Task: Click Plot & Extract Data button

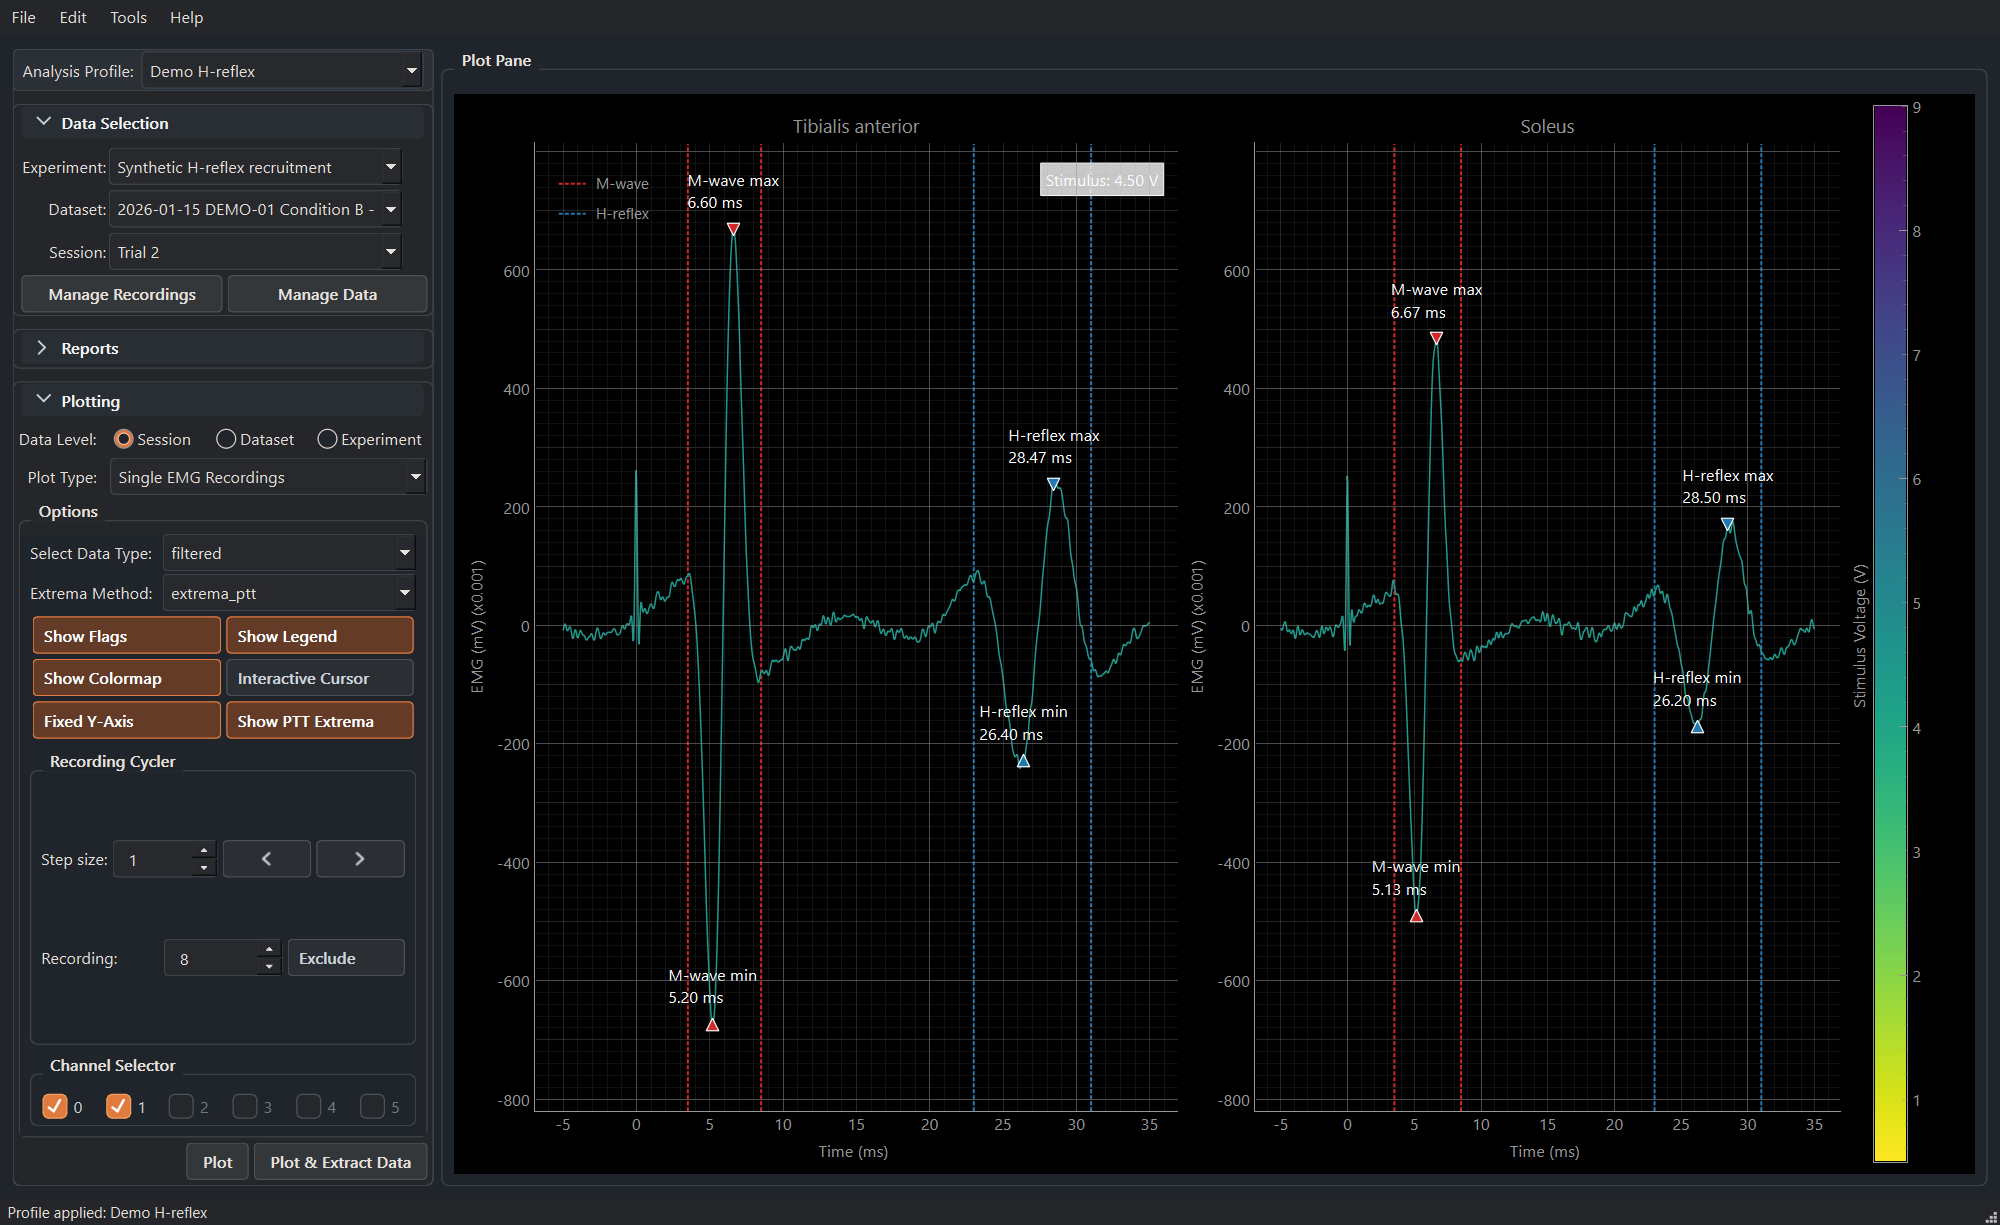Action: pyautogui.click(x=340, y=1162)
